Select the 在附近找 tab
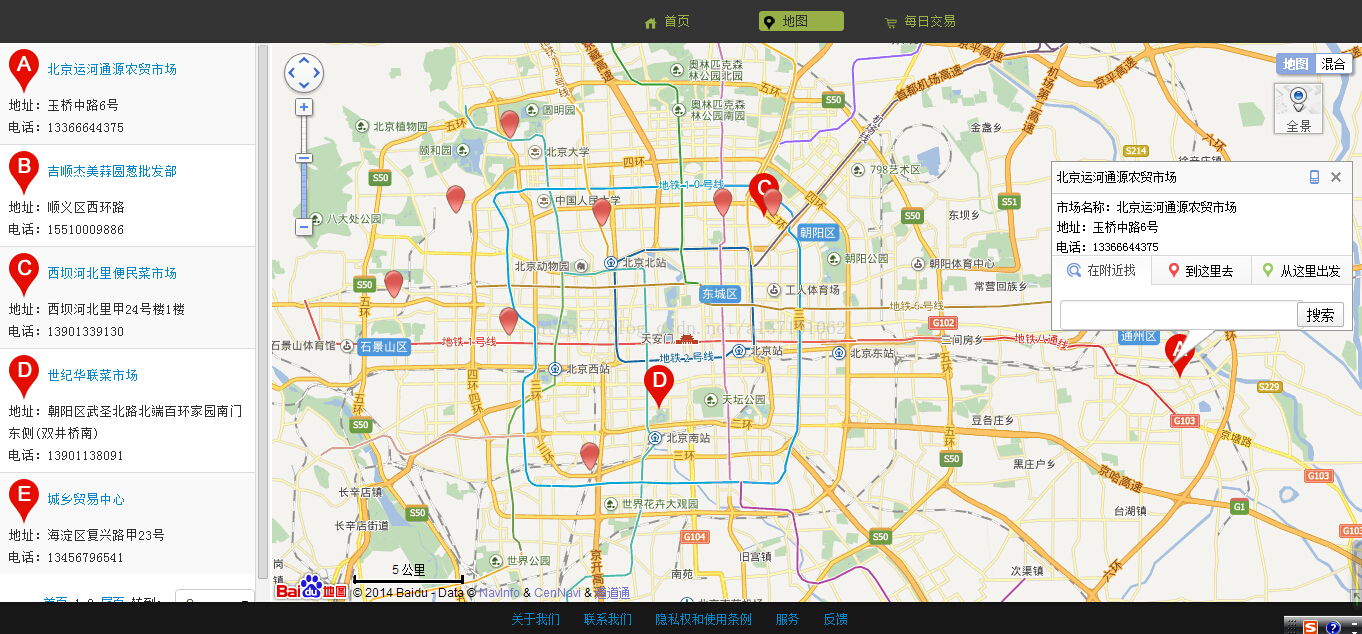Image resolution: width=1362 pixels, height=634 pixels. [x=1102, y=271]
